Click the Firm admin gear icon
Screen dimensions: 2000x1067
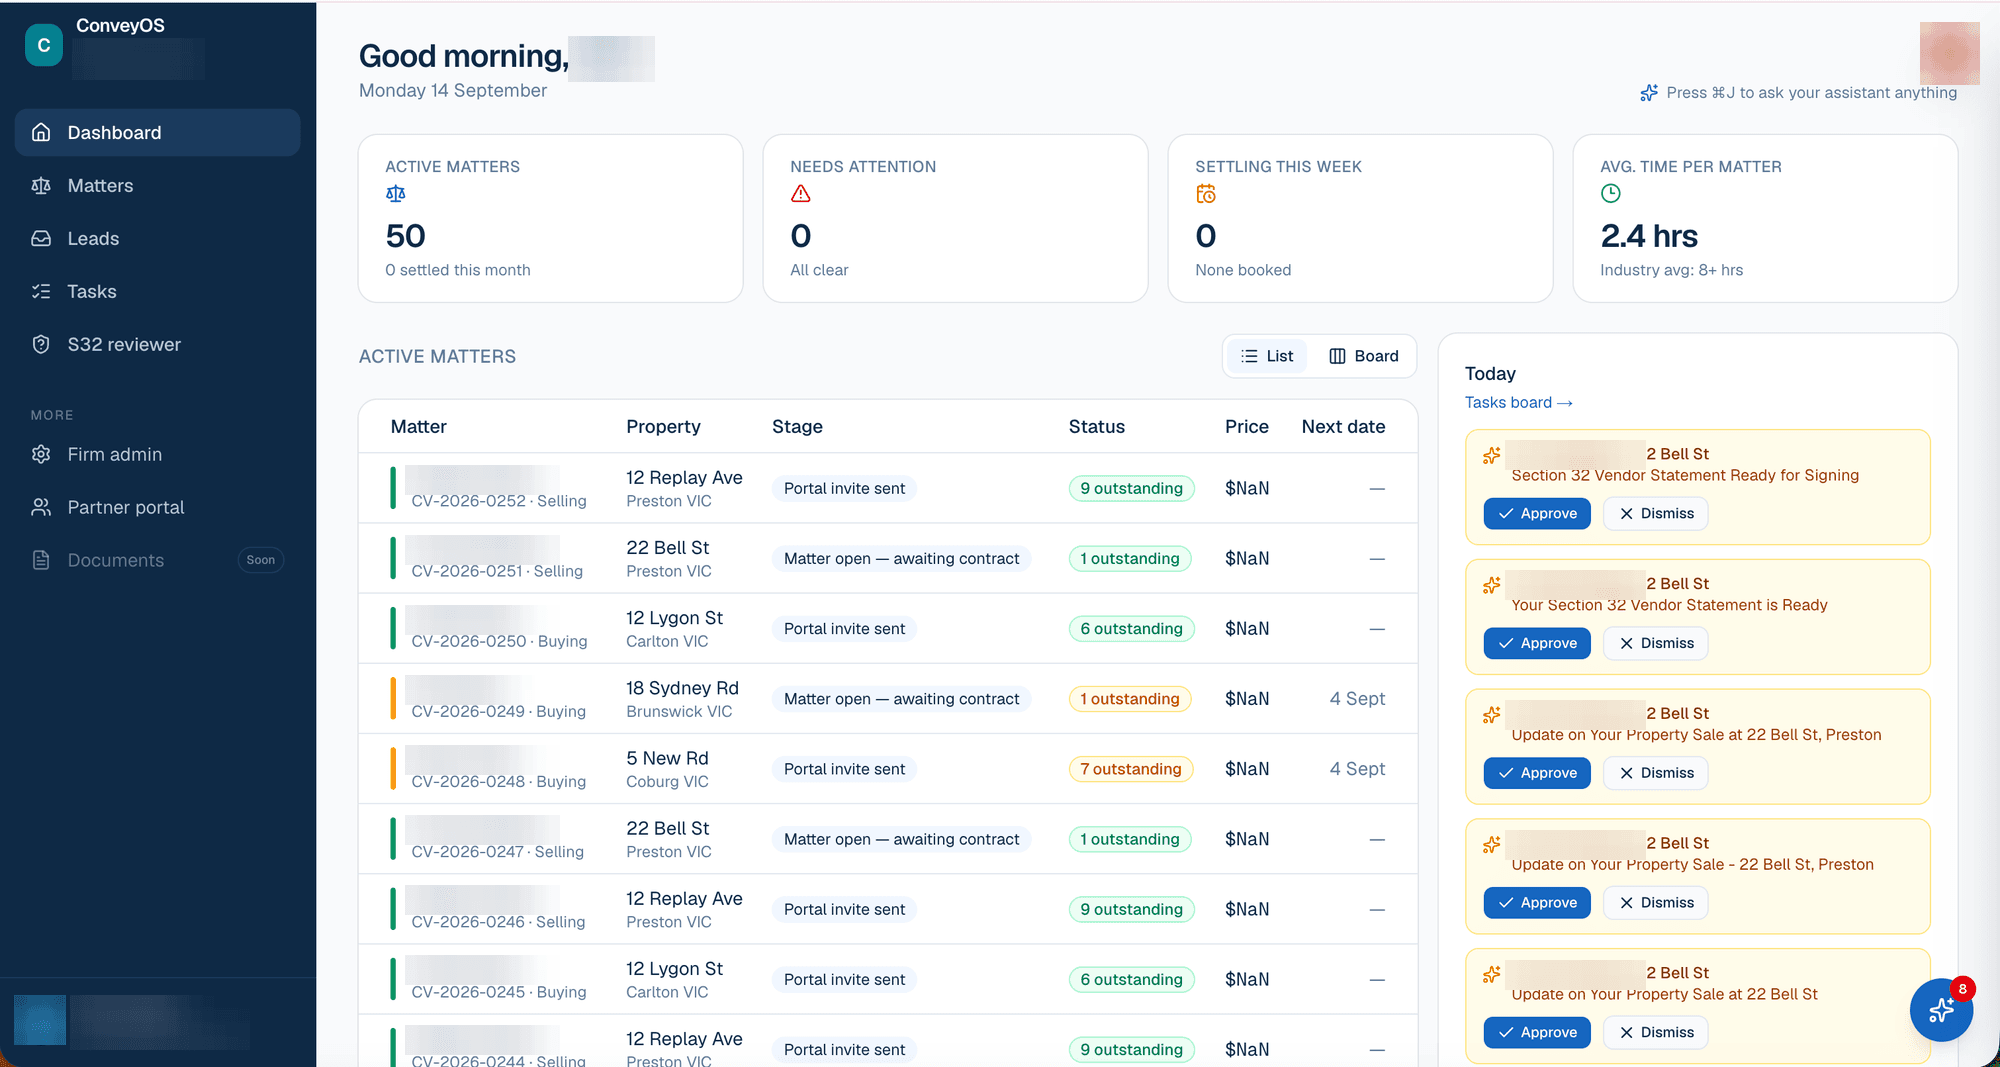click(41, 454)
